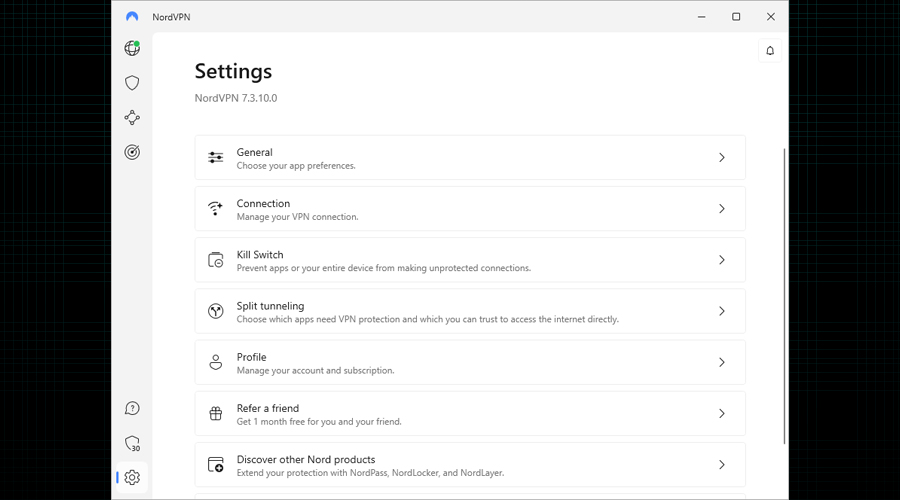Click 'Manage your VPN connection.' text
This screenshot has height=500, width=900.
pyautogui.click(x=297, y=217)
